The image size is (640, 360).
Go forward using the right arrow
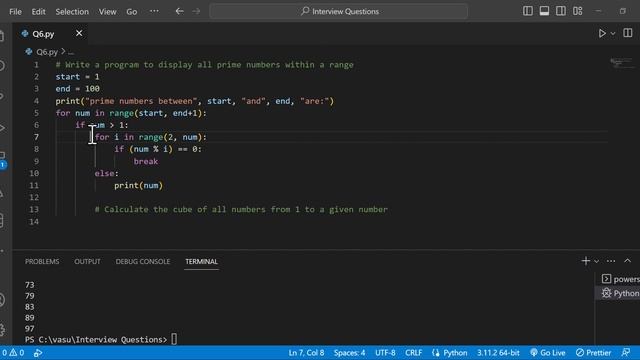point(196,11)
